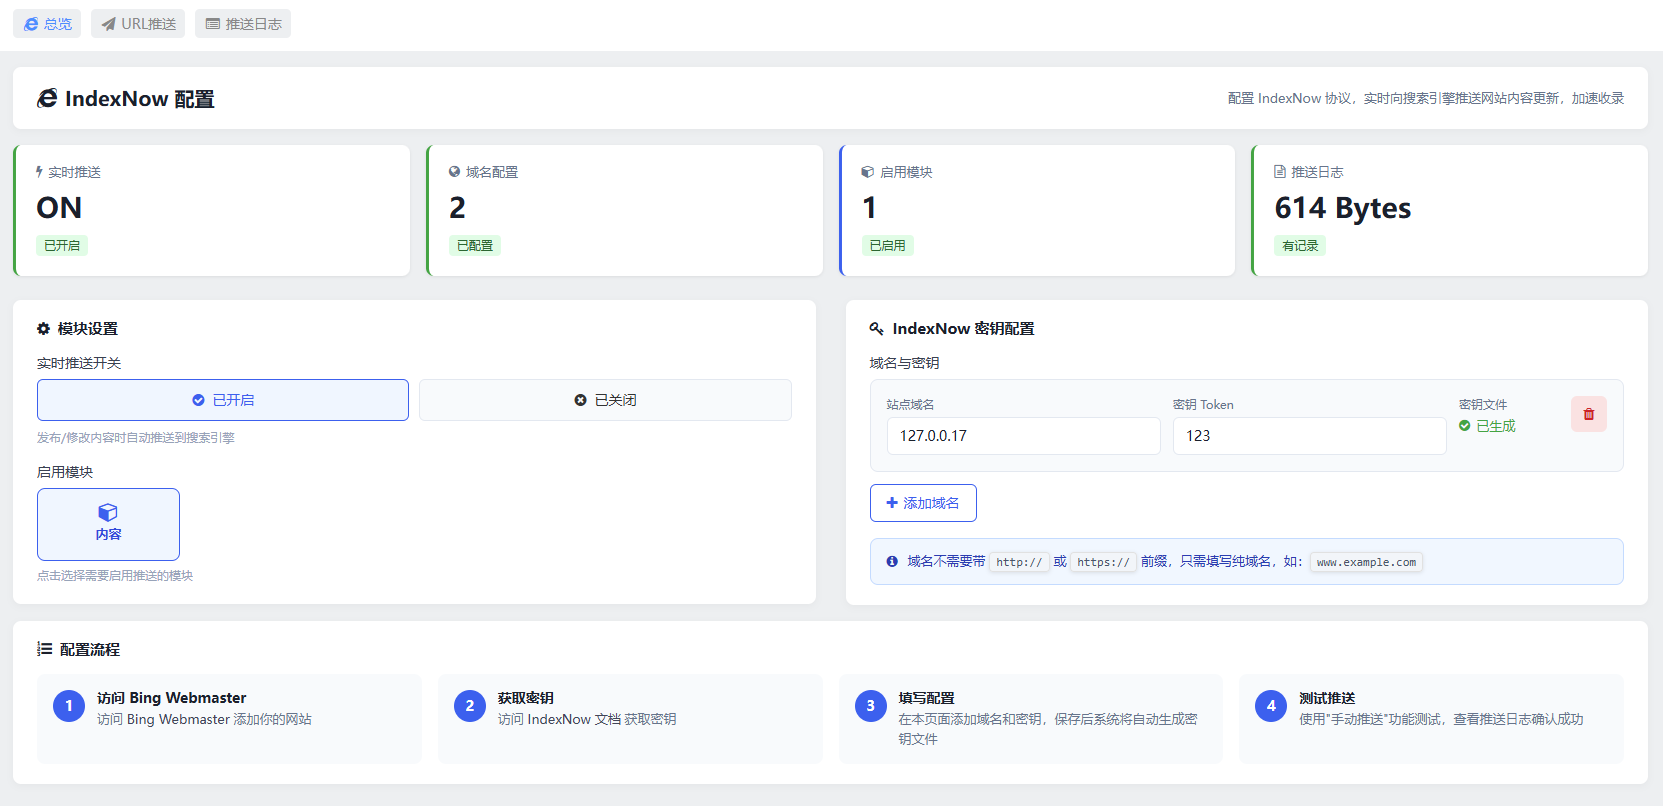1663x806 pixels.
Task: Click the gear icon beside 模块设置
Action: click(x=43, y=329)
